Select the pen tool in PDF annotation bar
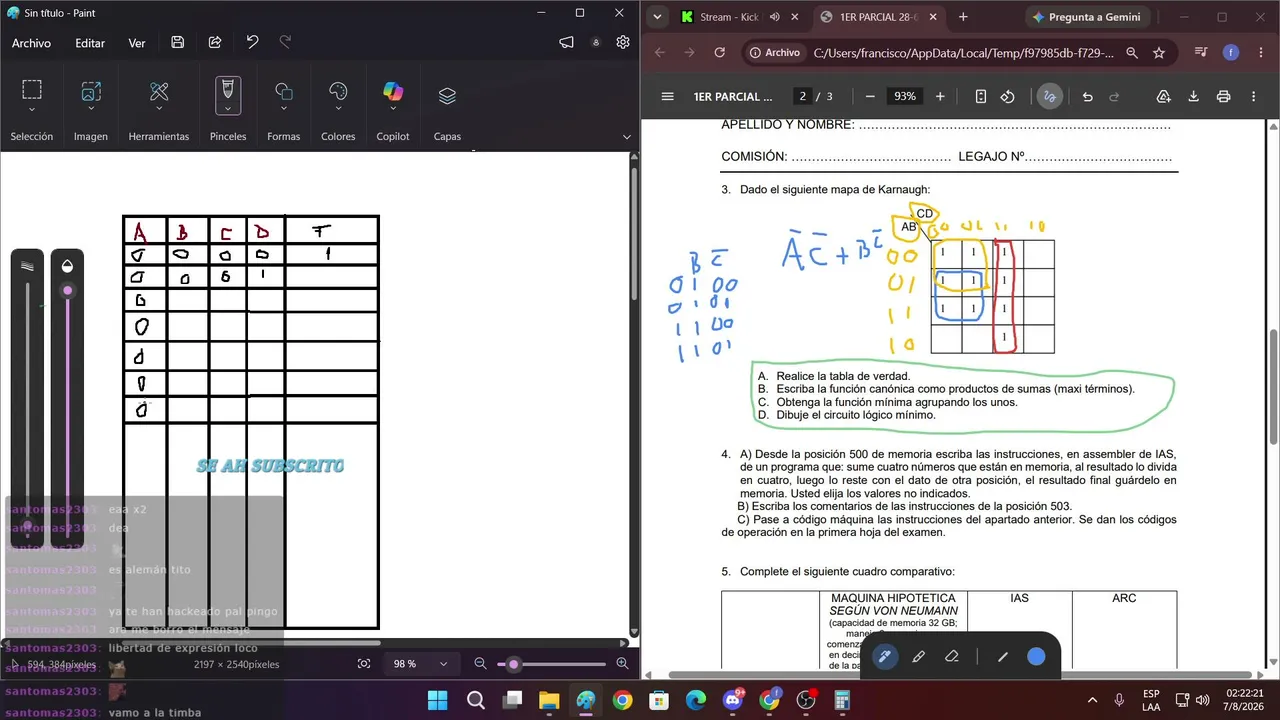This screenshot has width=1280, height=720. pyautogui.click(x=884, y=657)
